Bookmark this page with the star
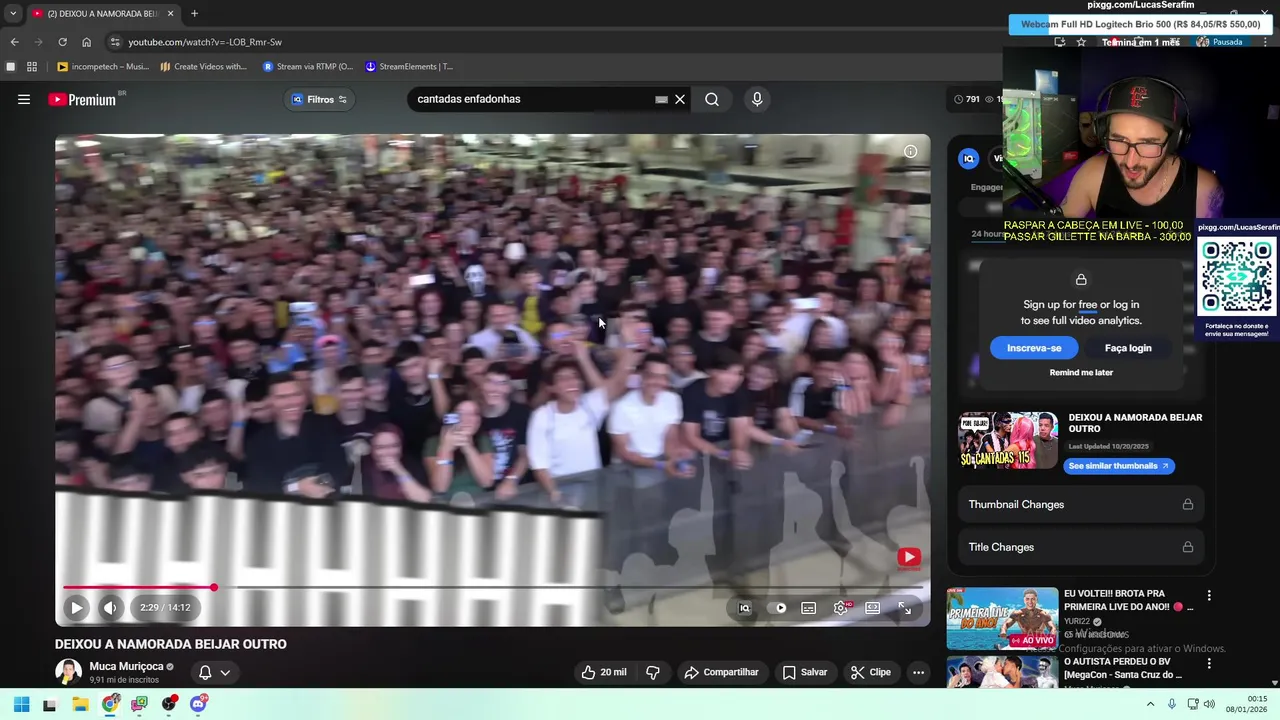 point(1081,42)
